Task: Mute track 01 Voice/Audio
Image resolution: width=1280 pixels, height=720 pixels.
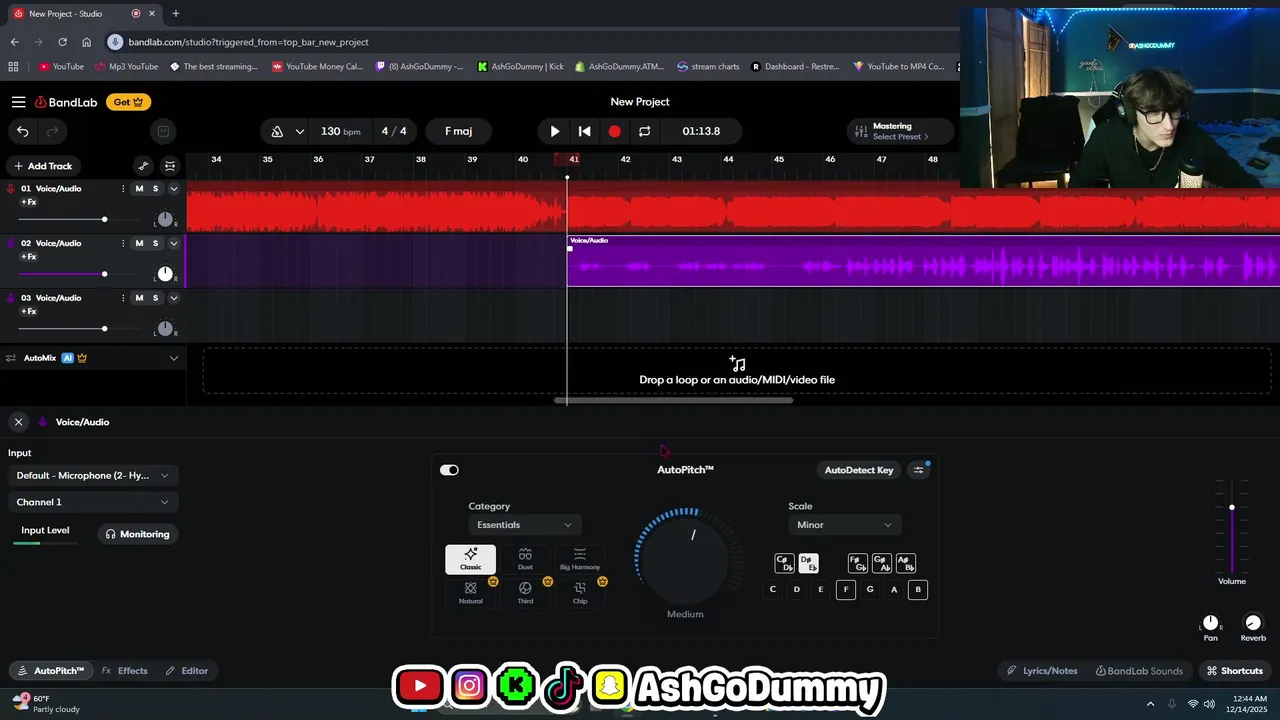Action: pos(139,189)
